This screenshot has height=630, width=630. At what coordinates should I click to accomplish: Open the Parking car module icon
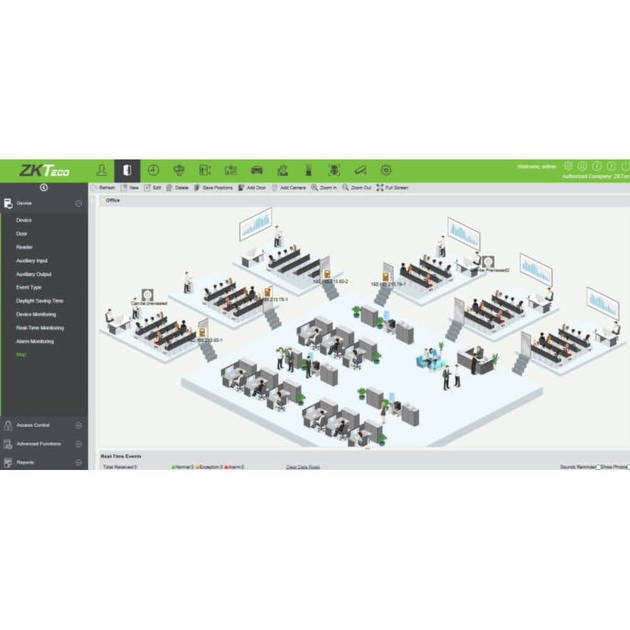point(257,170)
